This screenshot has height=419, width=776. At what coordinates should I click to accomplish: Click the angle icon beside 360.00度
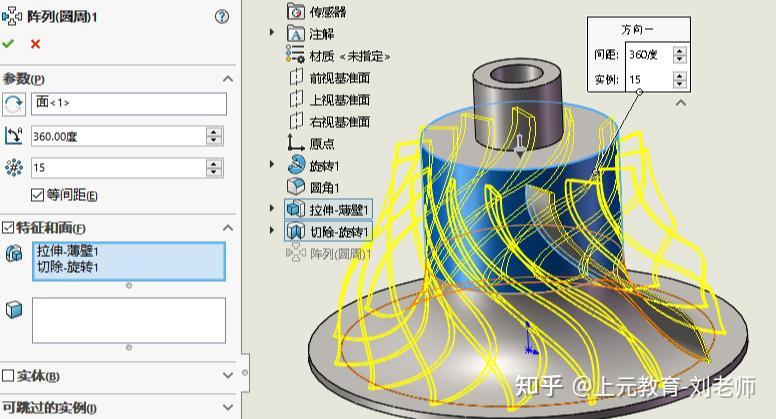[x=14, y=135]
